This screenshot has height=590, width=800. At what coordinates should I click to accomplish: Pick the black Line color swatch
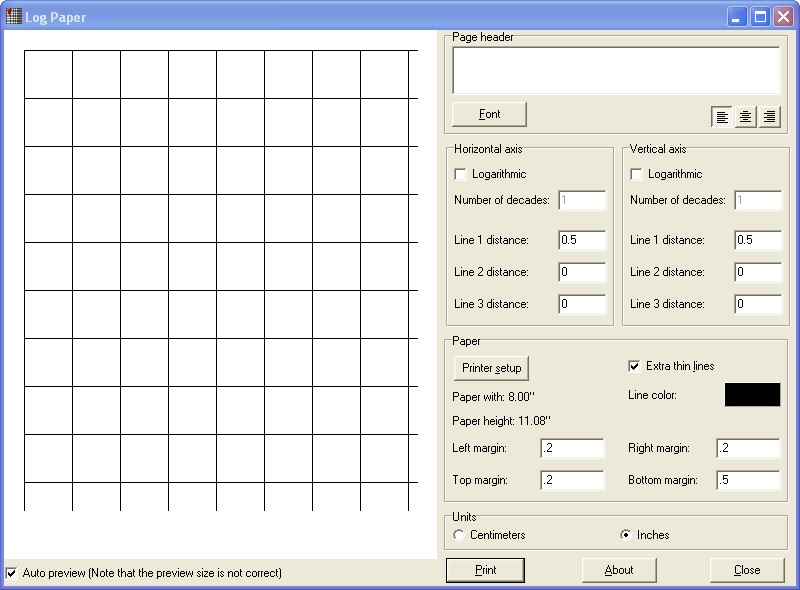click(752, 395)
